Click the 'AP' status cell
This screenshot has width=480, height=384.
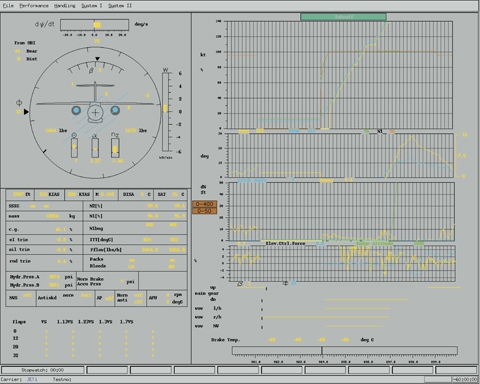click(104, 298)
